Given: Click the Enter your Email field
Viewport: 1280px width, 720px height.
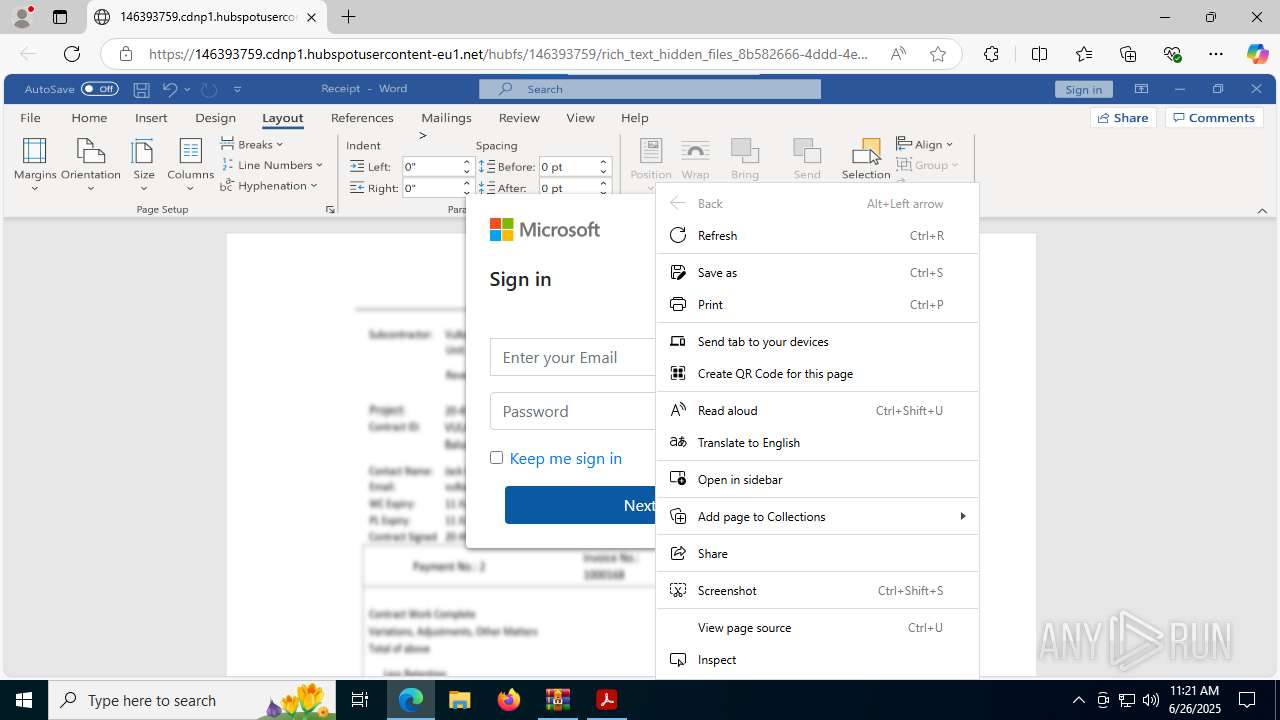Looking at the screenshot, I should pos(572,357).
